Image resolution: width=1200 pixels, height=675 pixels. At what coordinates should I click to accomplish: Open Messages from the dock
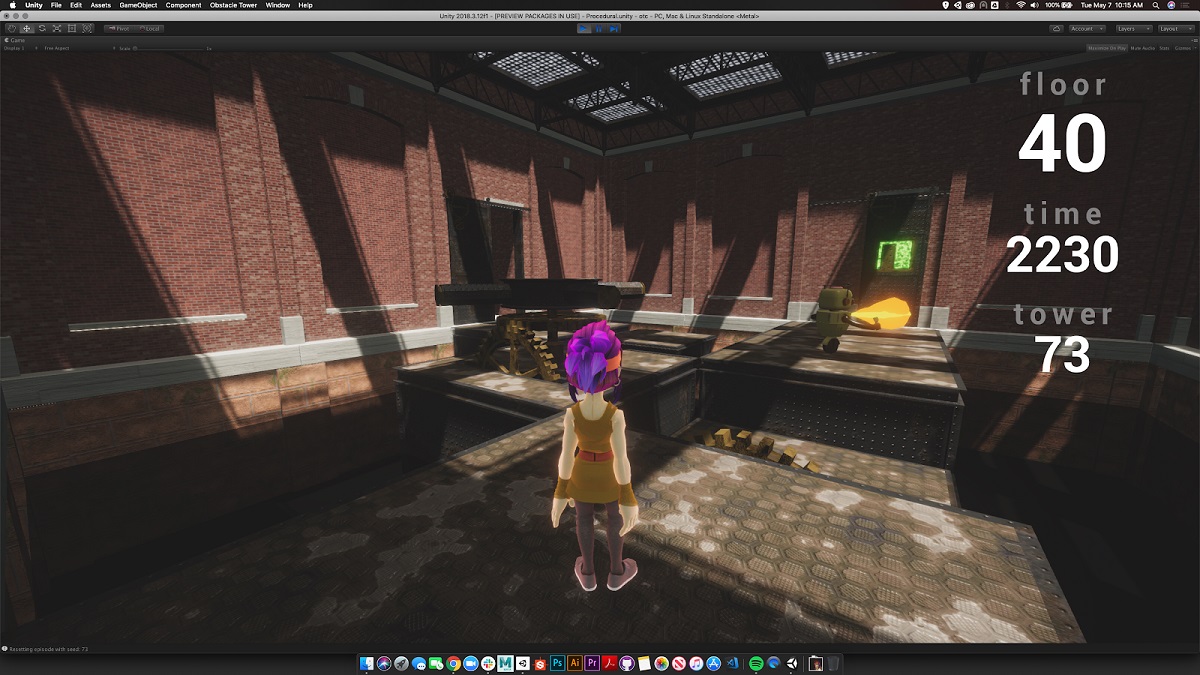click(419, 663)
